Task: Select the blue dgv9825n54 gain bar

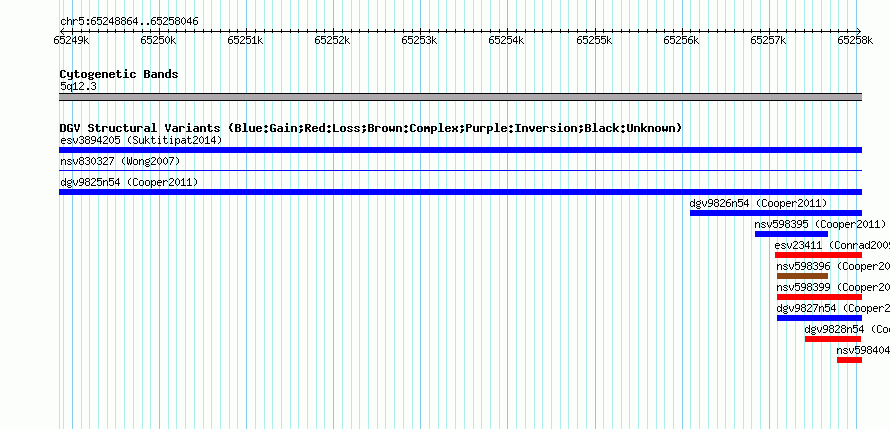Action: 460,192
